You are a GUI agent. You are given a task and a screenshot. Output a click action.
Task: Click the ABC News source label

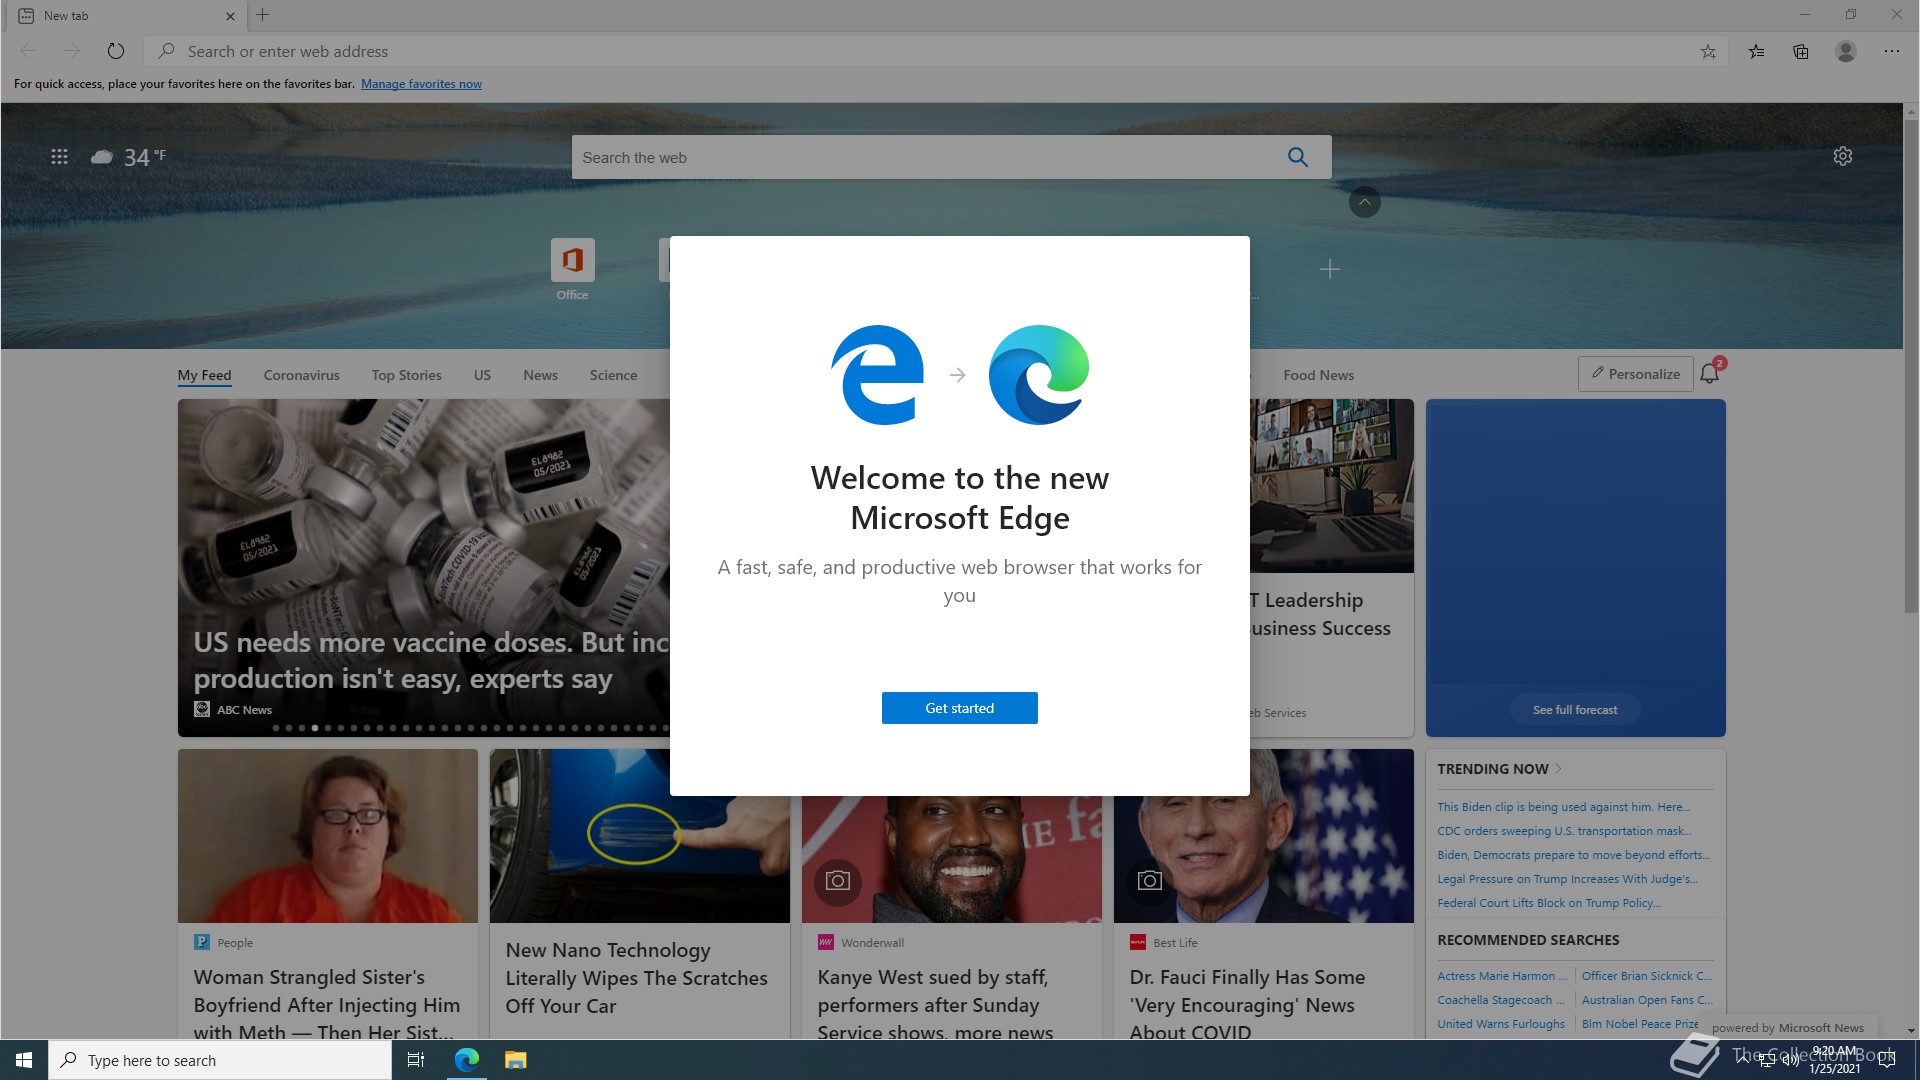click(244, 710)
